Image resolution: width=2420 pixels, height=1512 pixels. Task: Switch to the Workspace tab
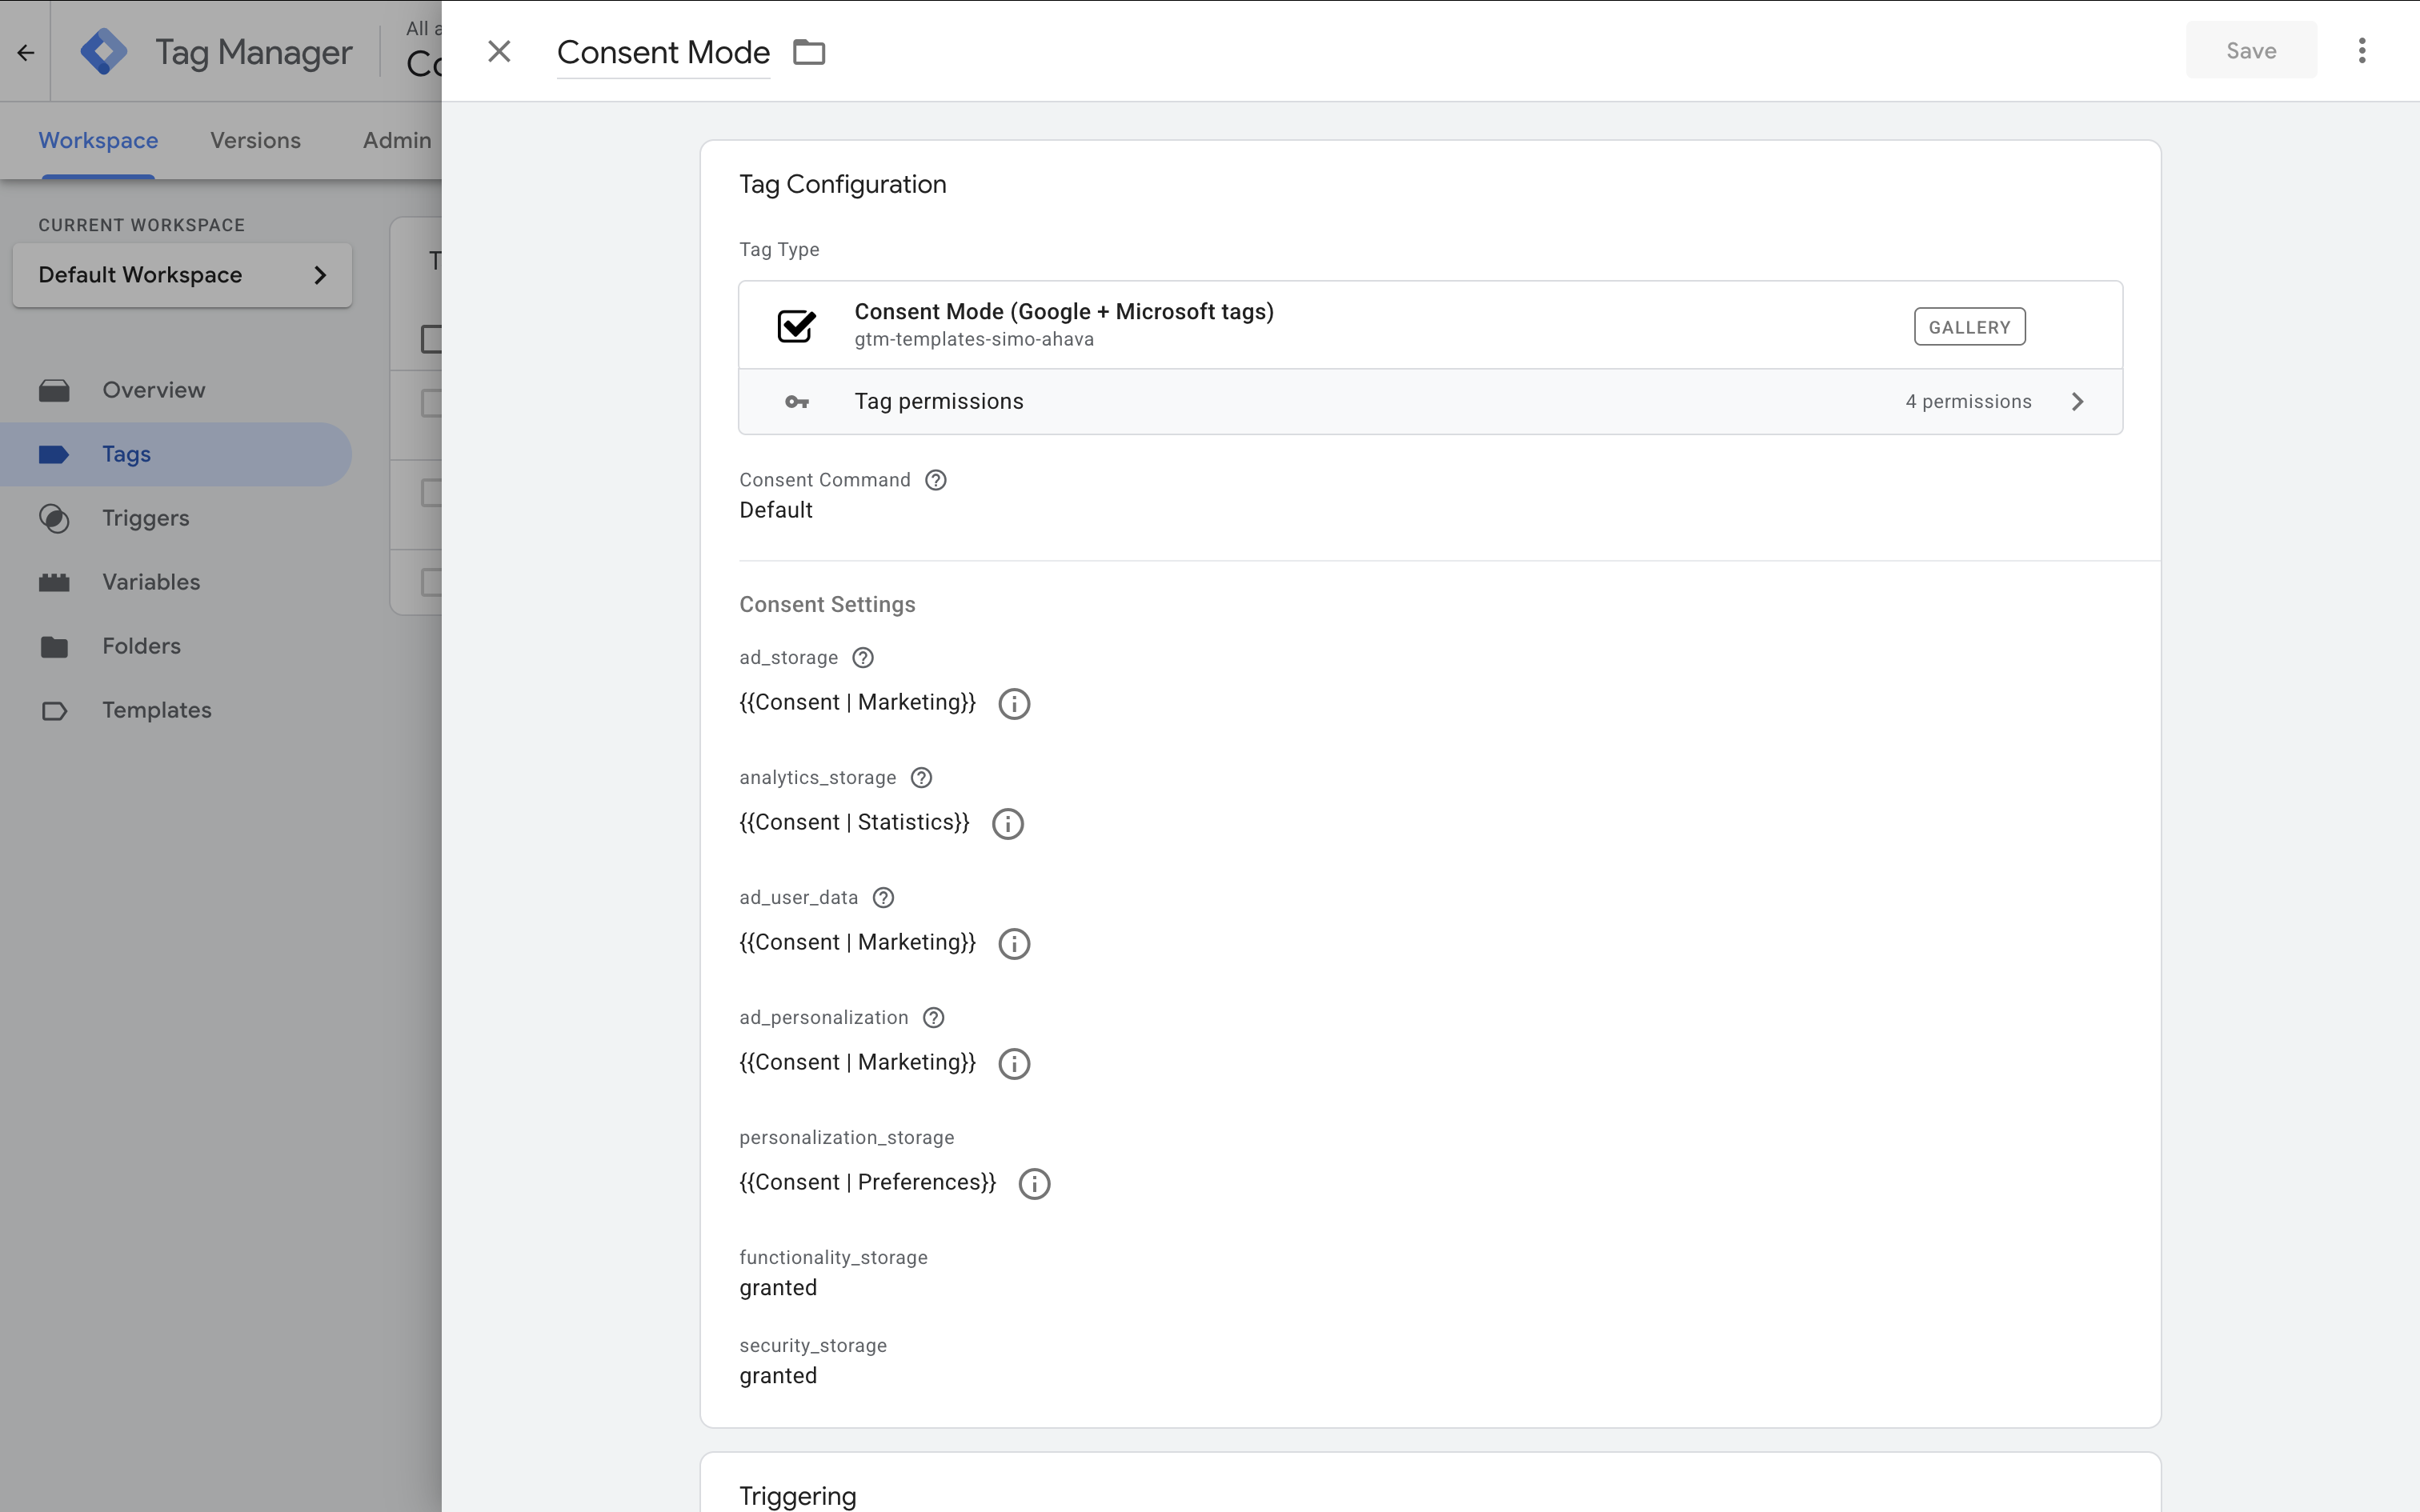coord(98,140)
